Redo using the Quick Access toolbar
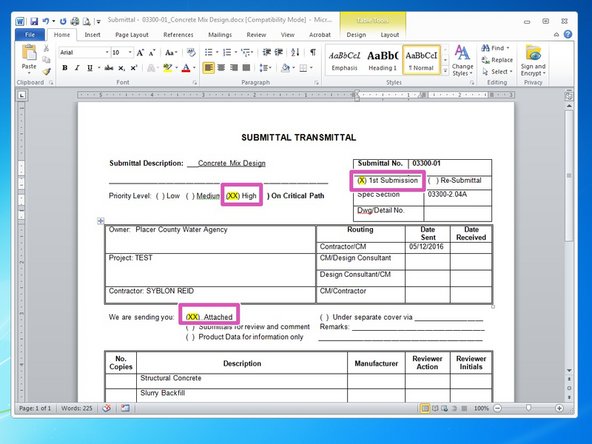 tap(63, 21)
